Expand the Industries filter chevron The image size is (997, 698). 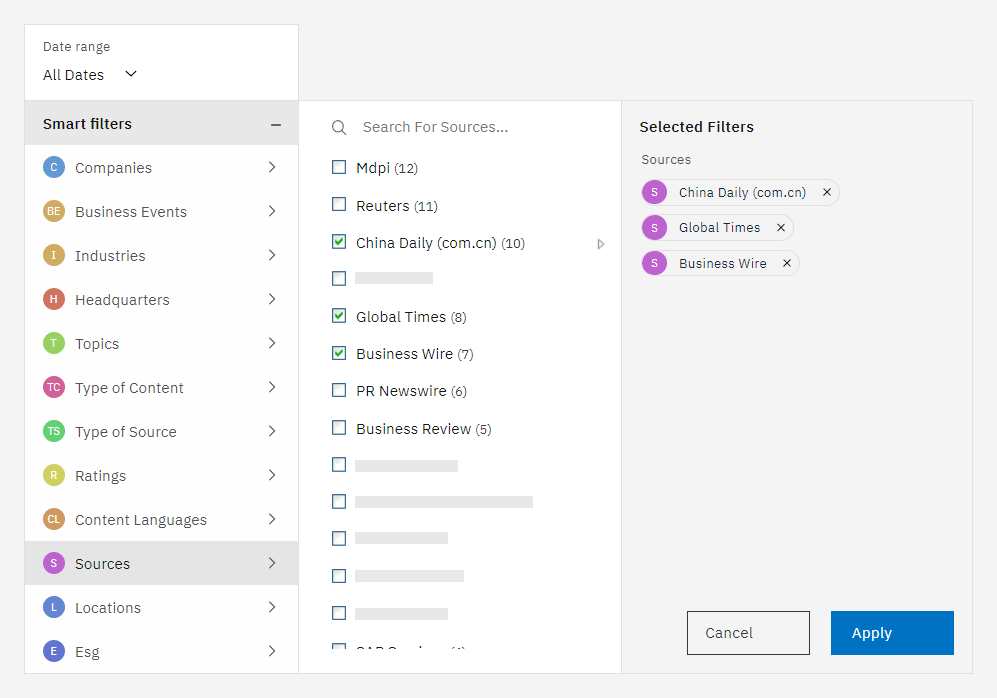coord(272,255)
